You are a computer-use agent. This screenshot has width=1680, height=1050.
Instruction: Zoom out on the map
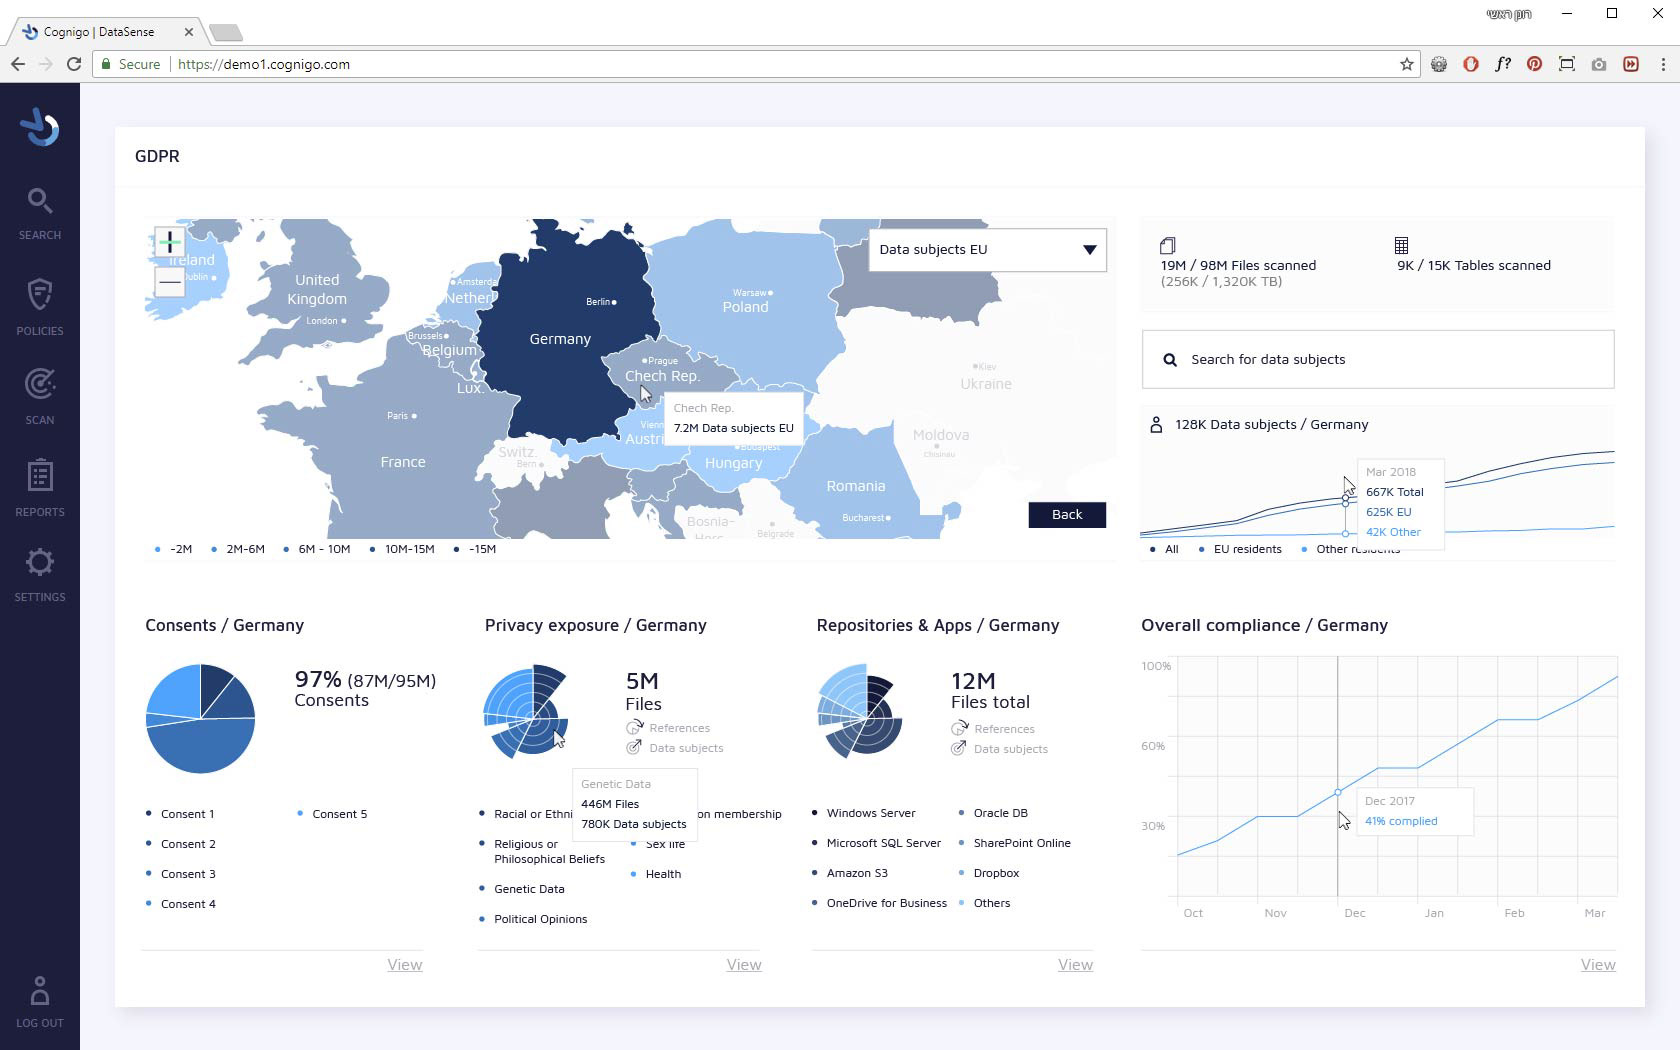point(170,283)
